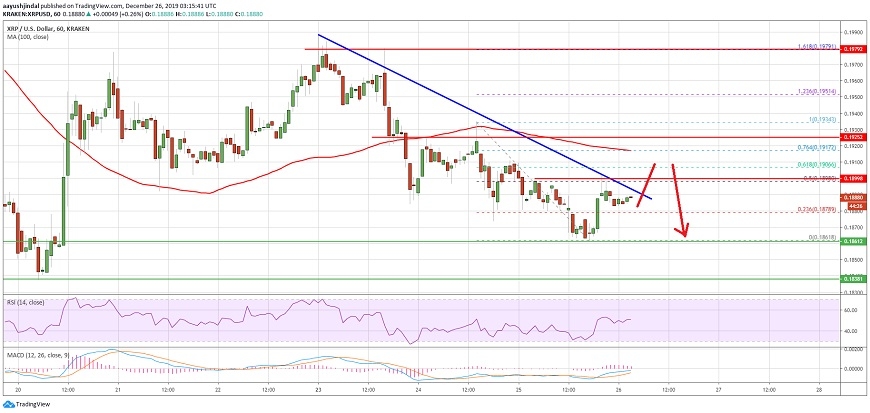Screen dimensions: 870x413
Task: Click the 0.18381 green support label
Action: click(x=853, y=279)
